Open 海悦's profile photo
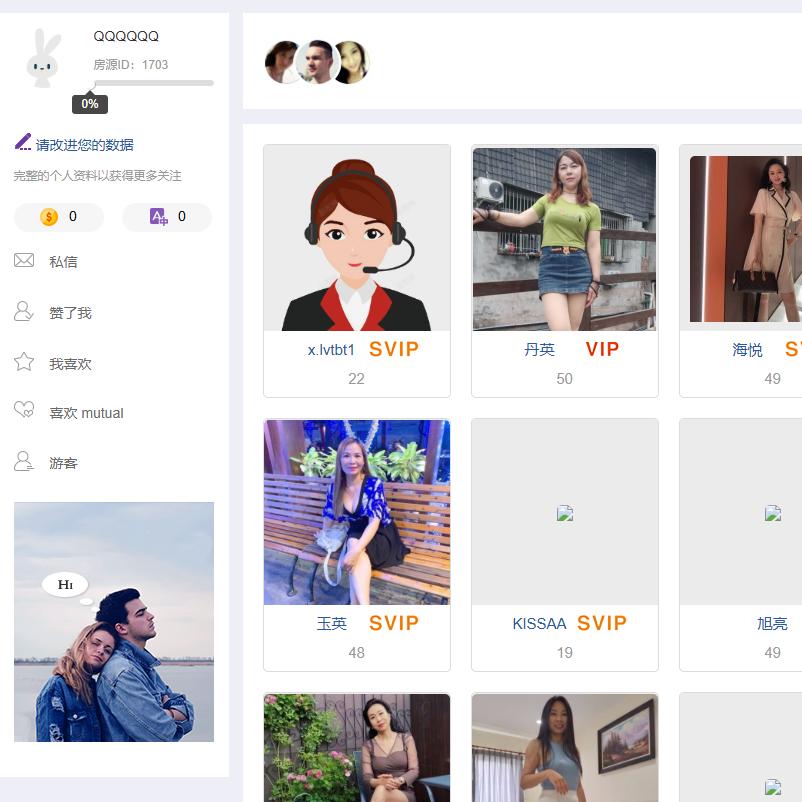Viewport: 802px width, 802px height. pyautogui.click(x=746, y=239)
